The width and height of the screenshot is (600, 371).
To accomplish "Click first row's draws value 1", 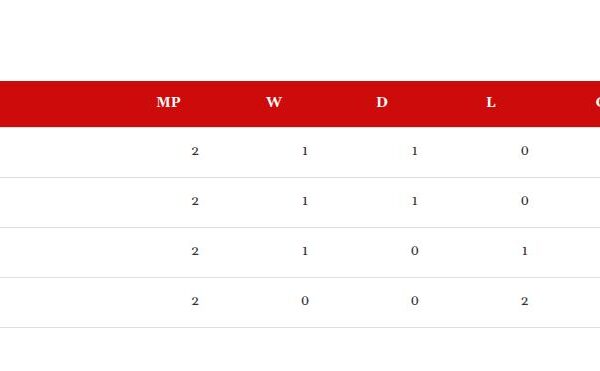I will pos(415,151).
